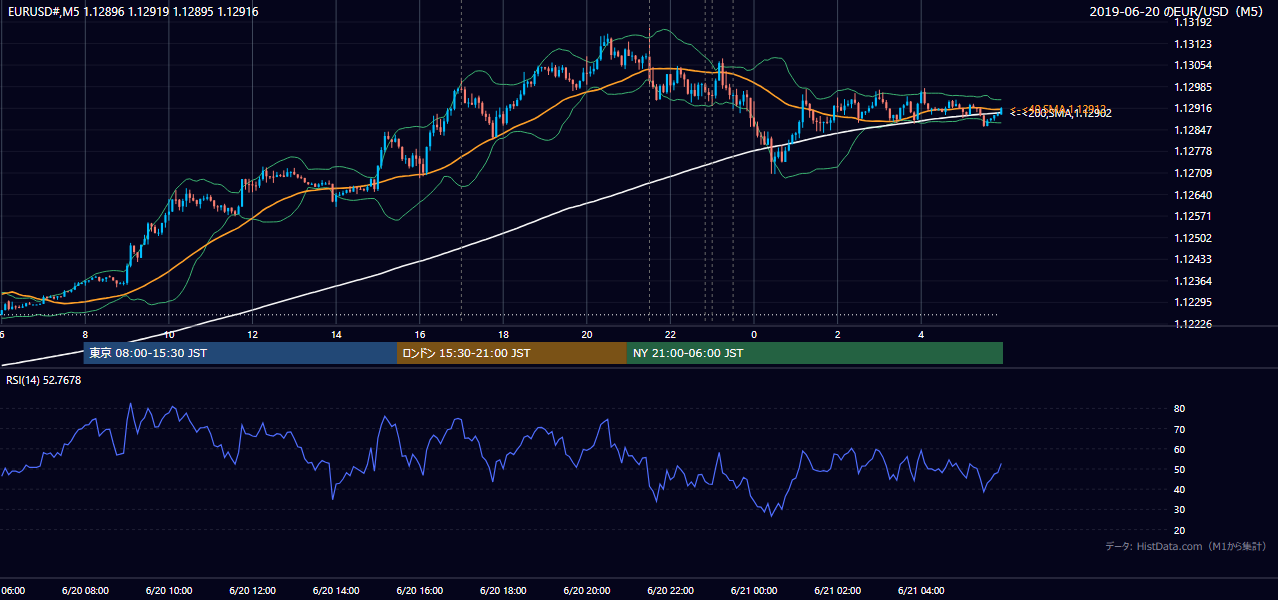Select the ロンドン 15:30-21:00 JST session bar
This screenshot has width=1278, height=600.
[x=512, y=353]
